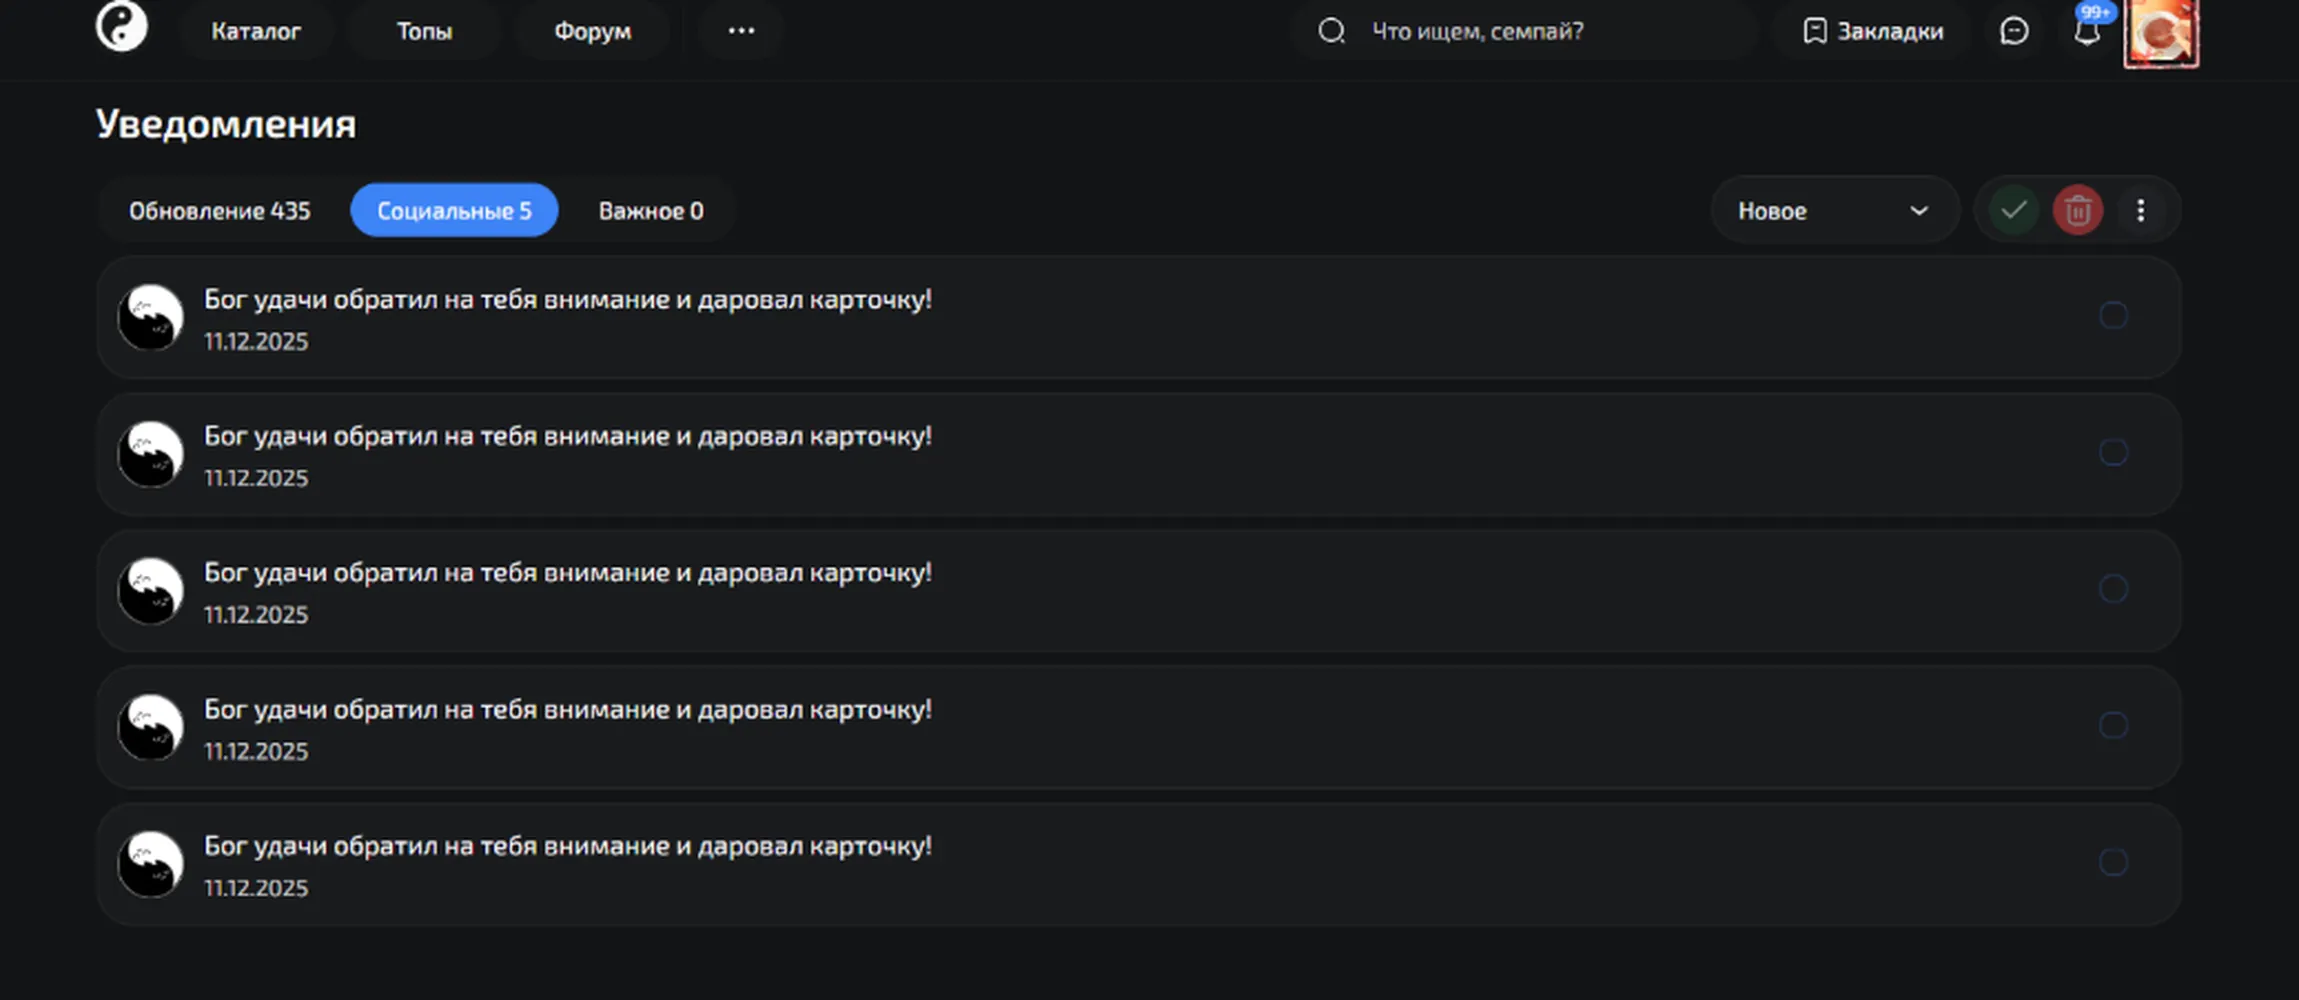Select the Социальные 5 tab

454,211
